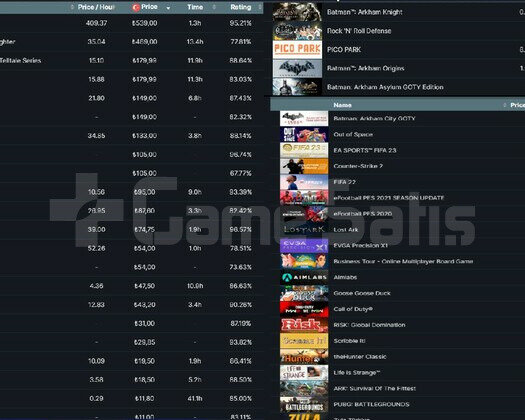The height and width of the screenshot is (420, 525).
Task: Open RISK: Global Domination title link
Action: (x=369, y=325)
